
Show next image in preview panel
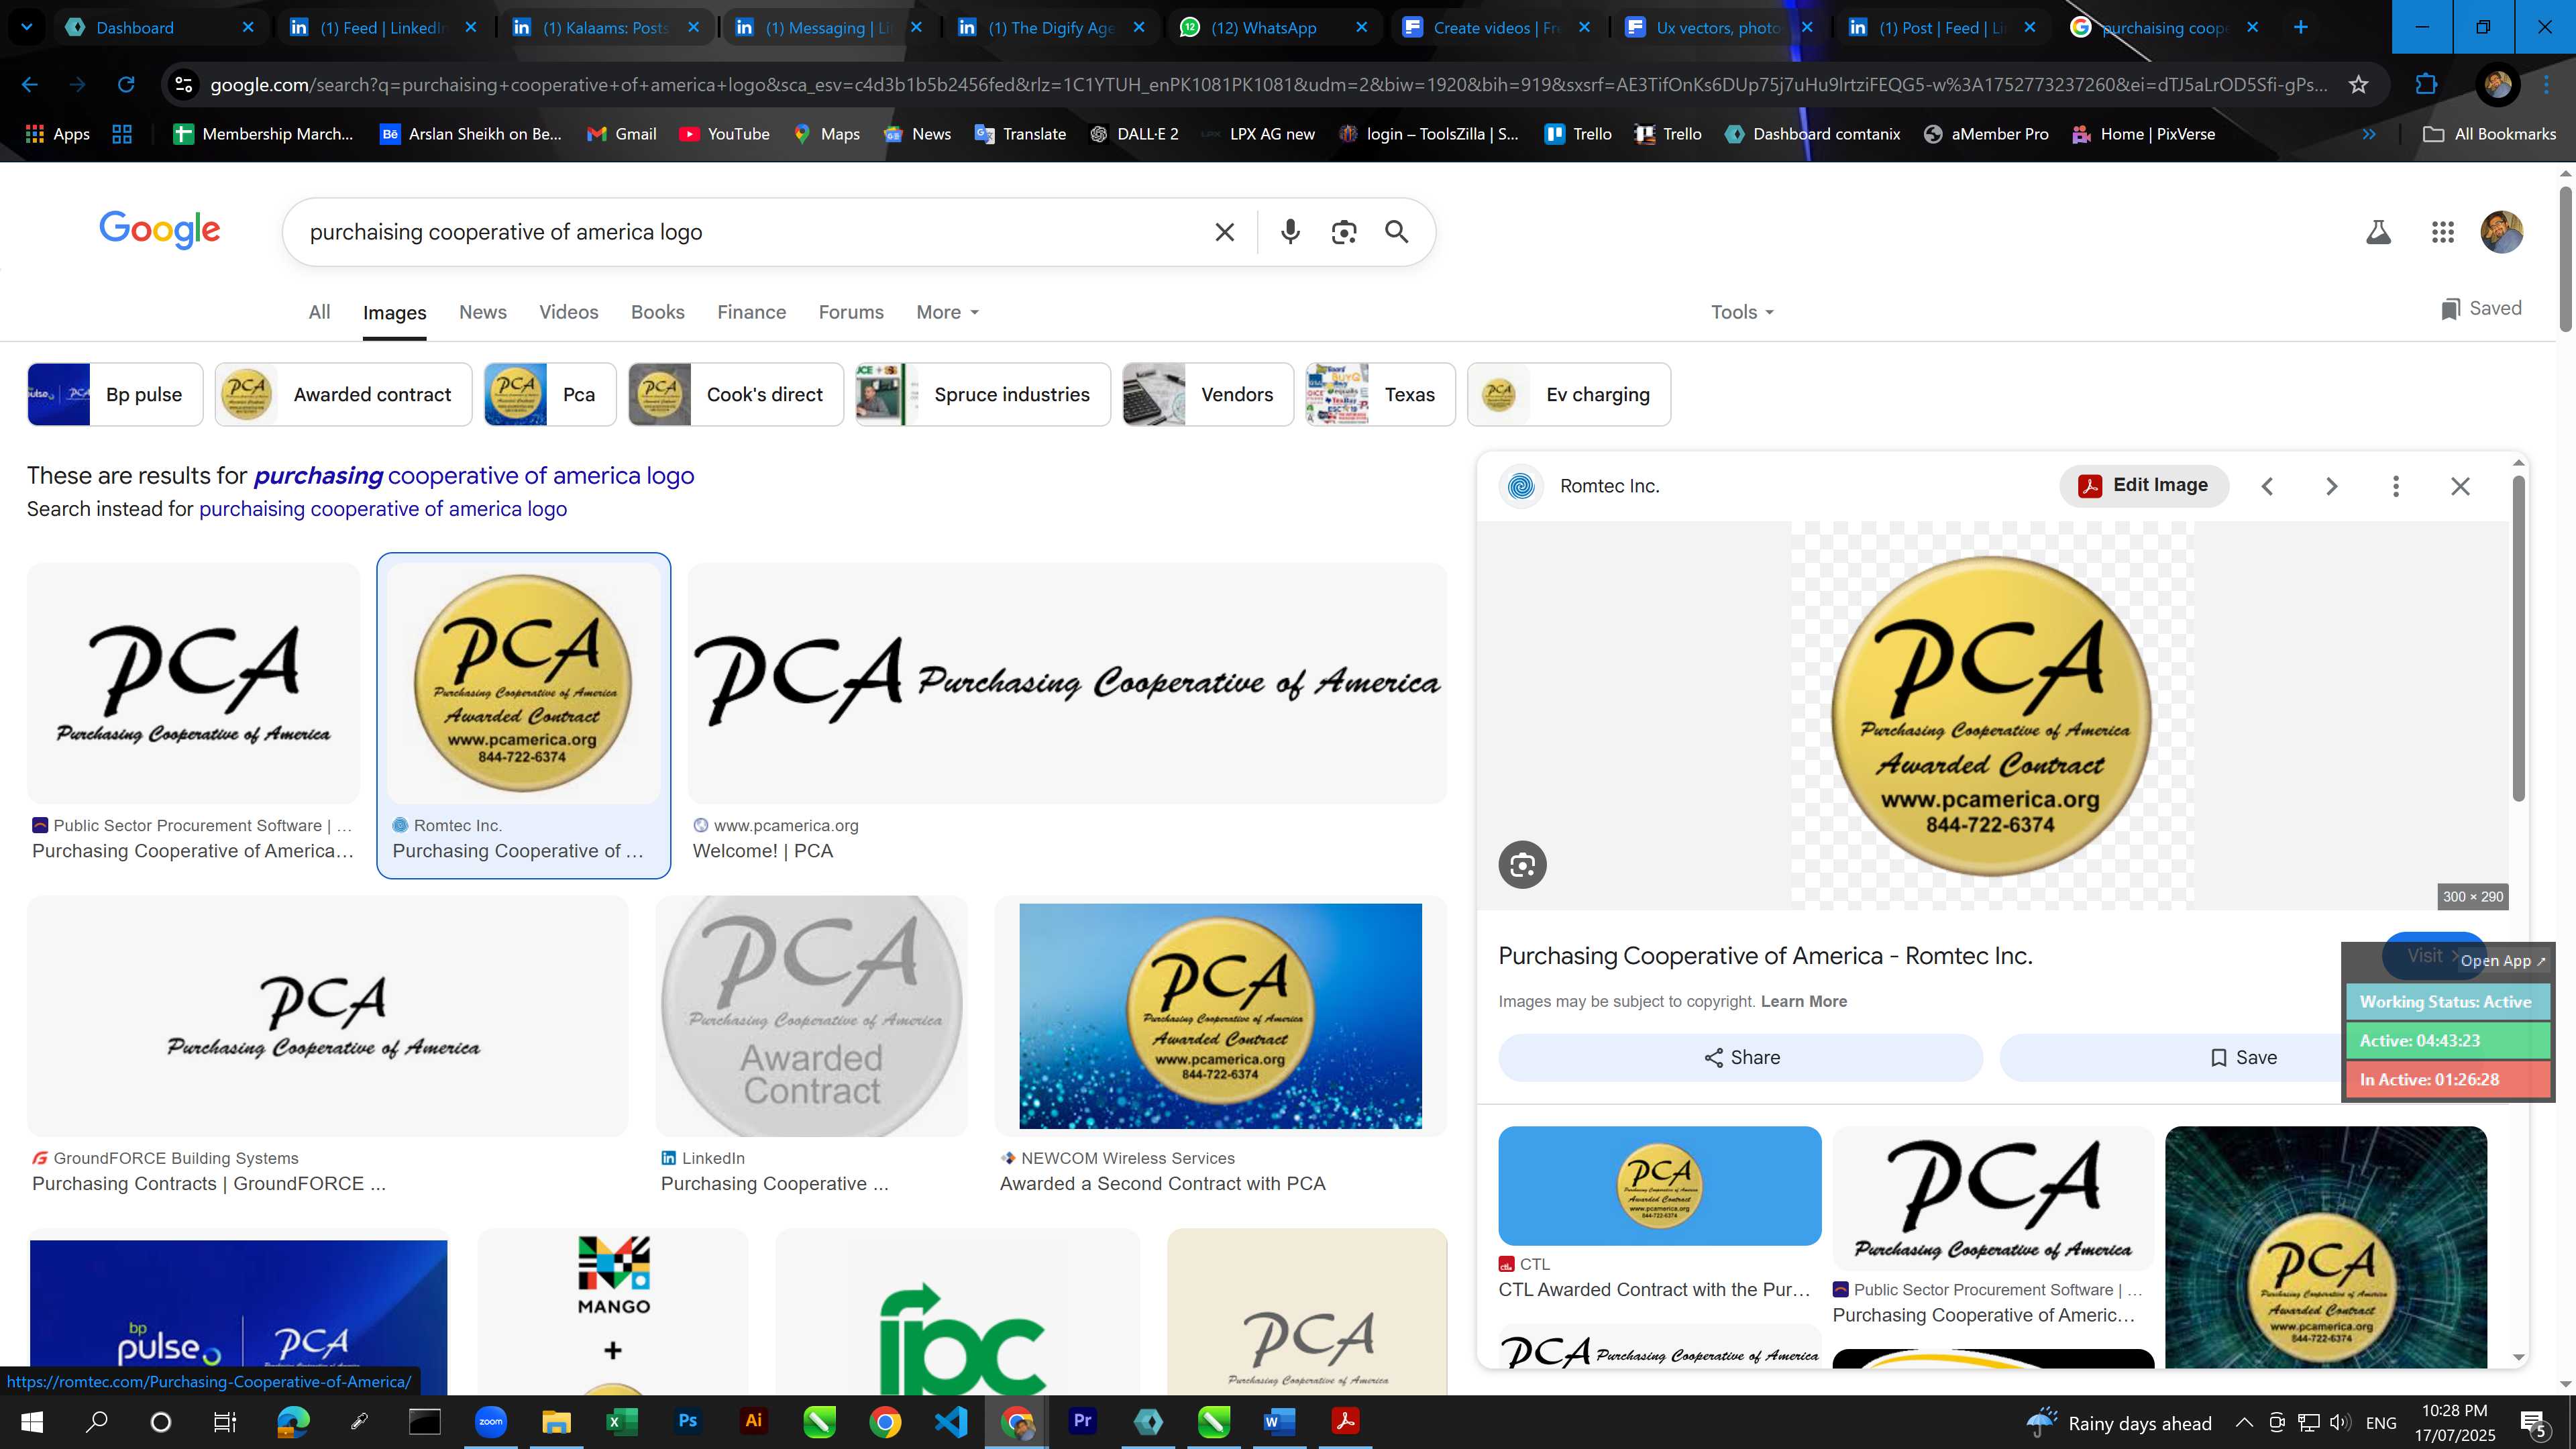(2331, 486)
